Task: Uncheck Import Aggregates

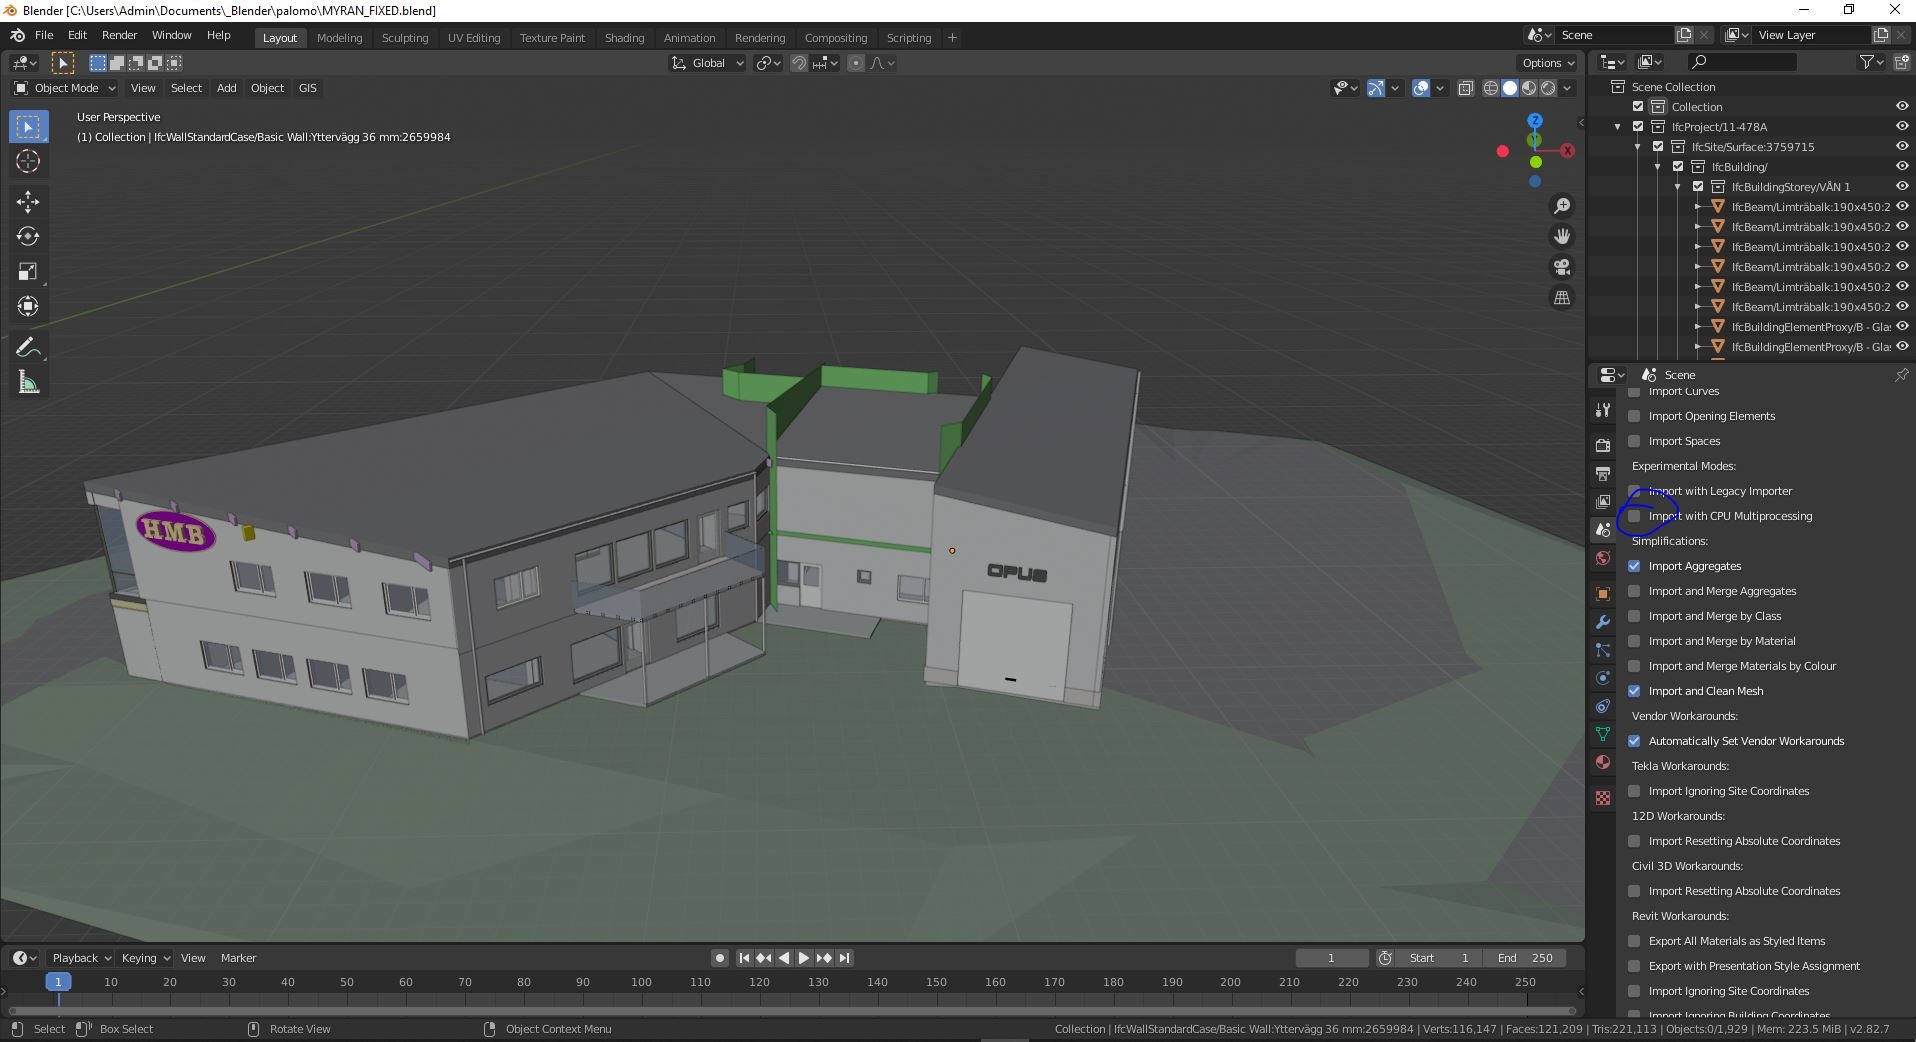Action: 1634,566
